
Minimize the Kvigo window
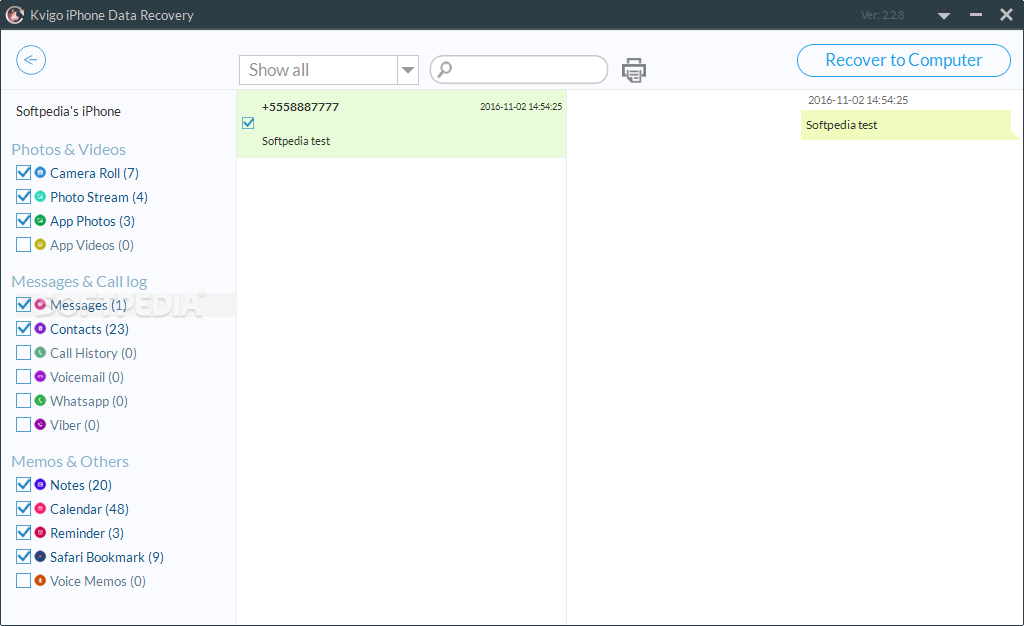[976, 14]
